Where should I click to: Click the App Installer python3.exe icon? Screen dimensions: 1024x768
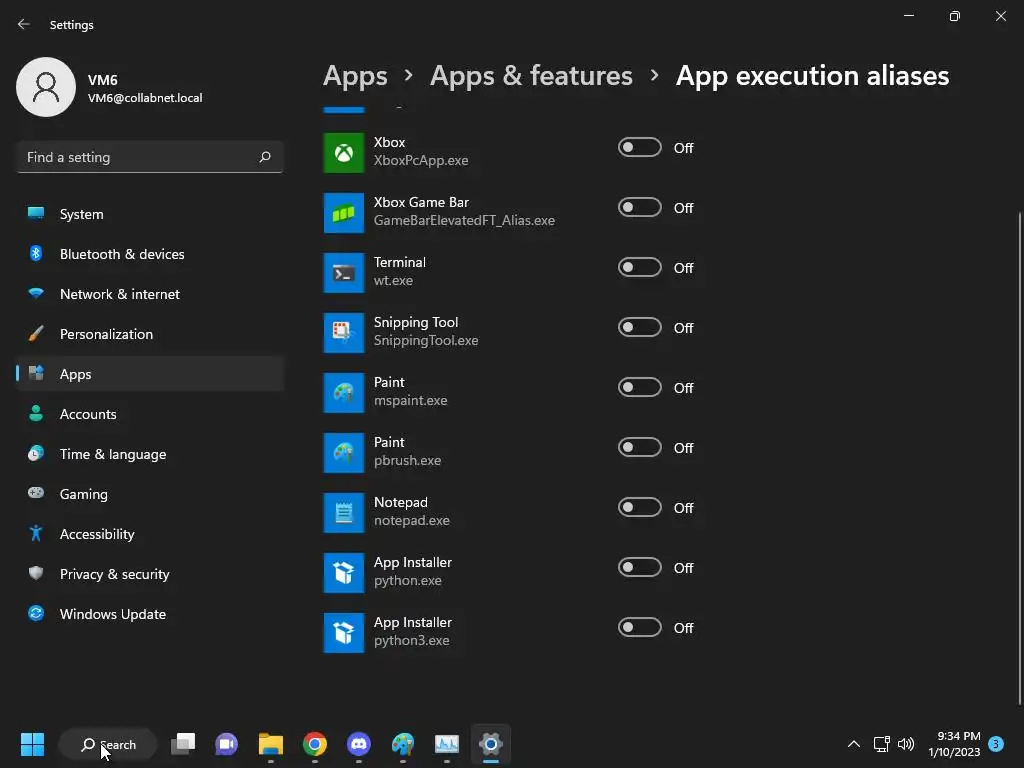[344, 633]
